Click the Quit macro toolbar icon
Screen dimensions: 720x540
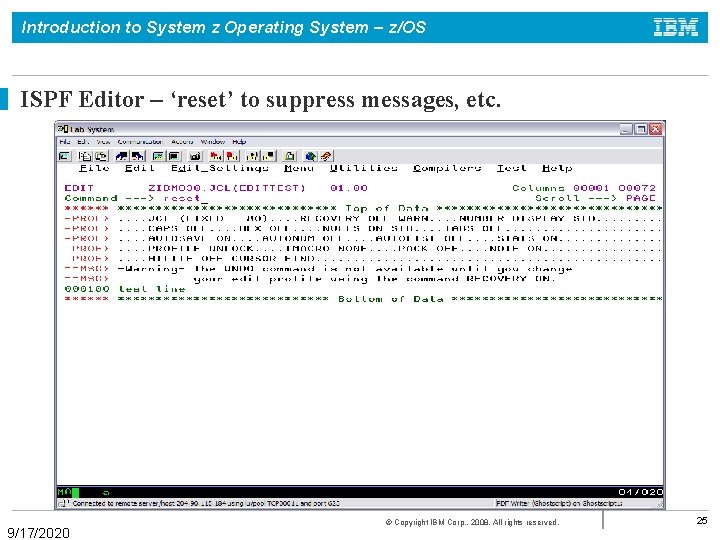[269, 156]
